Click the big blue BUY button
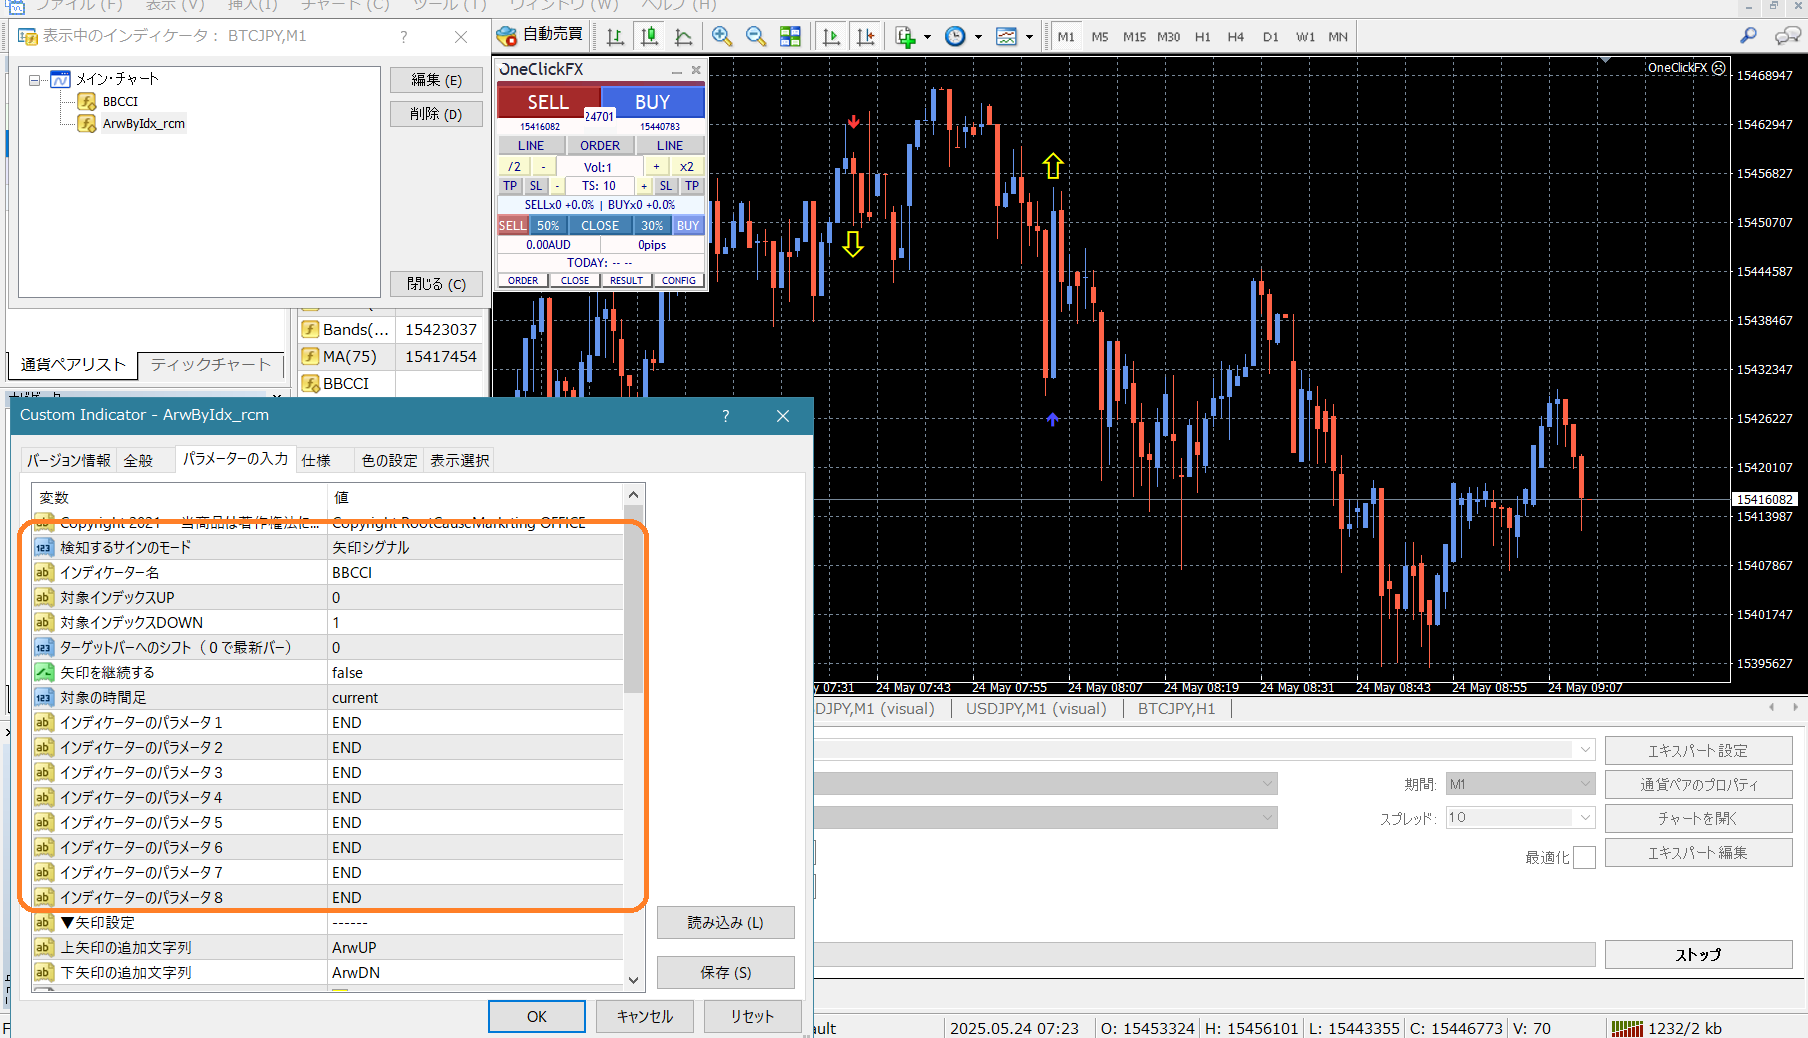 [x=652, y=102]
